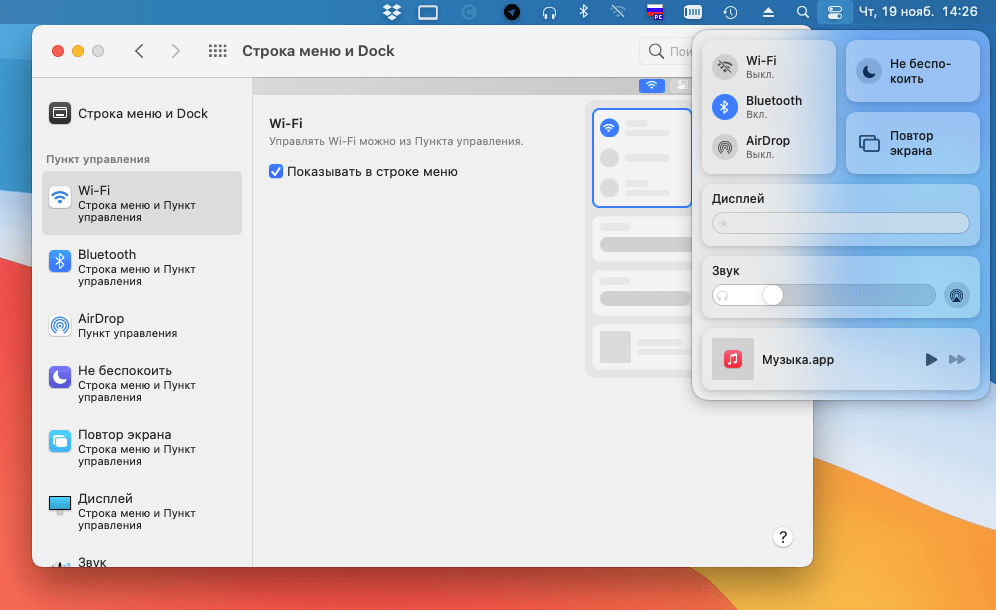Screen dimensions: 996x610
Task: Click the headphones icon in menu bar
Action: (549, 12)
